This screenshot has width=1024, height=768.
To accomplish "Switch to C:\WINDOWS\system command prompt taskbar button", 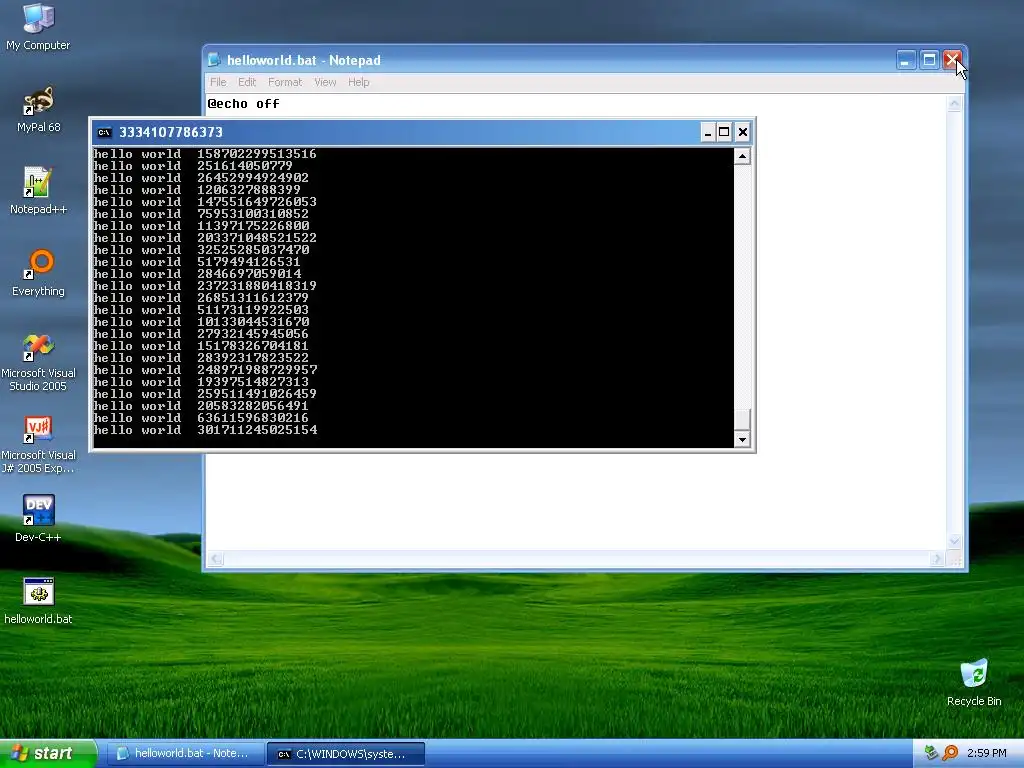I will [346, 754].
